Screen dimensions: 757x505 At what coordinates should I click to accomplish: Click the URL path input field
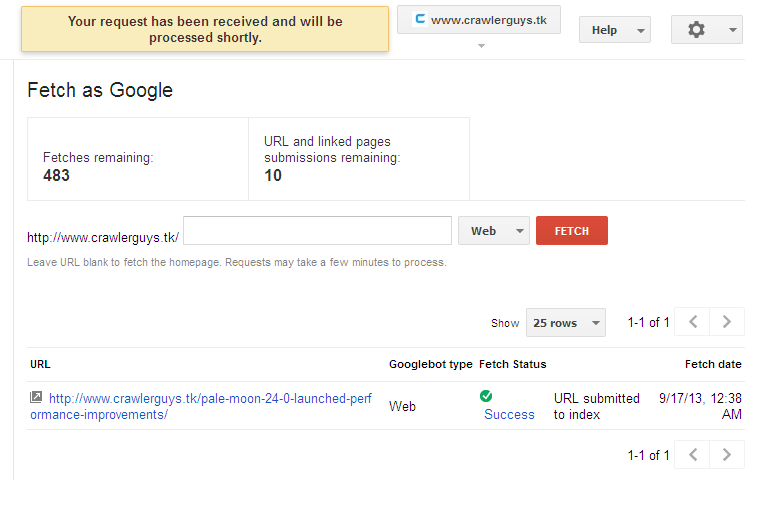coord(317,231)
